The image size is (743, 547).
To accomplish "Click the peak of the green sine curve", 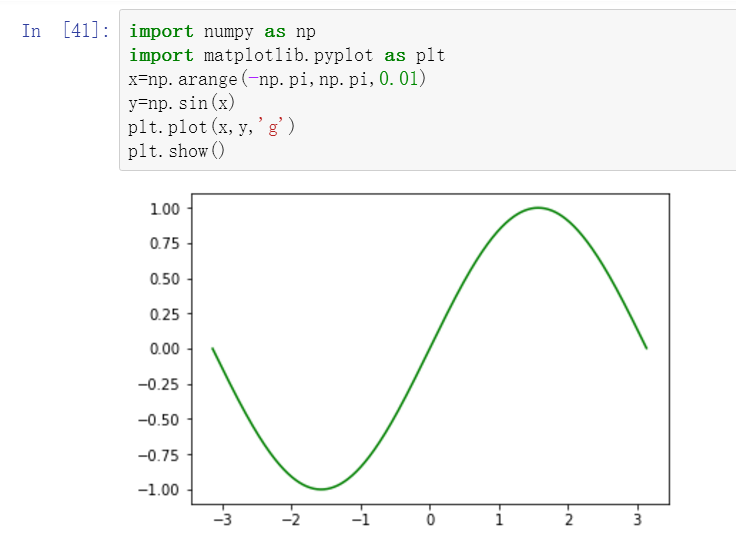I will pos(539,208).
